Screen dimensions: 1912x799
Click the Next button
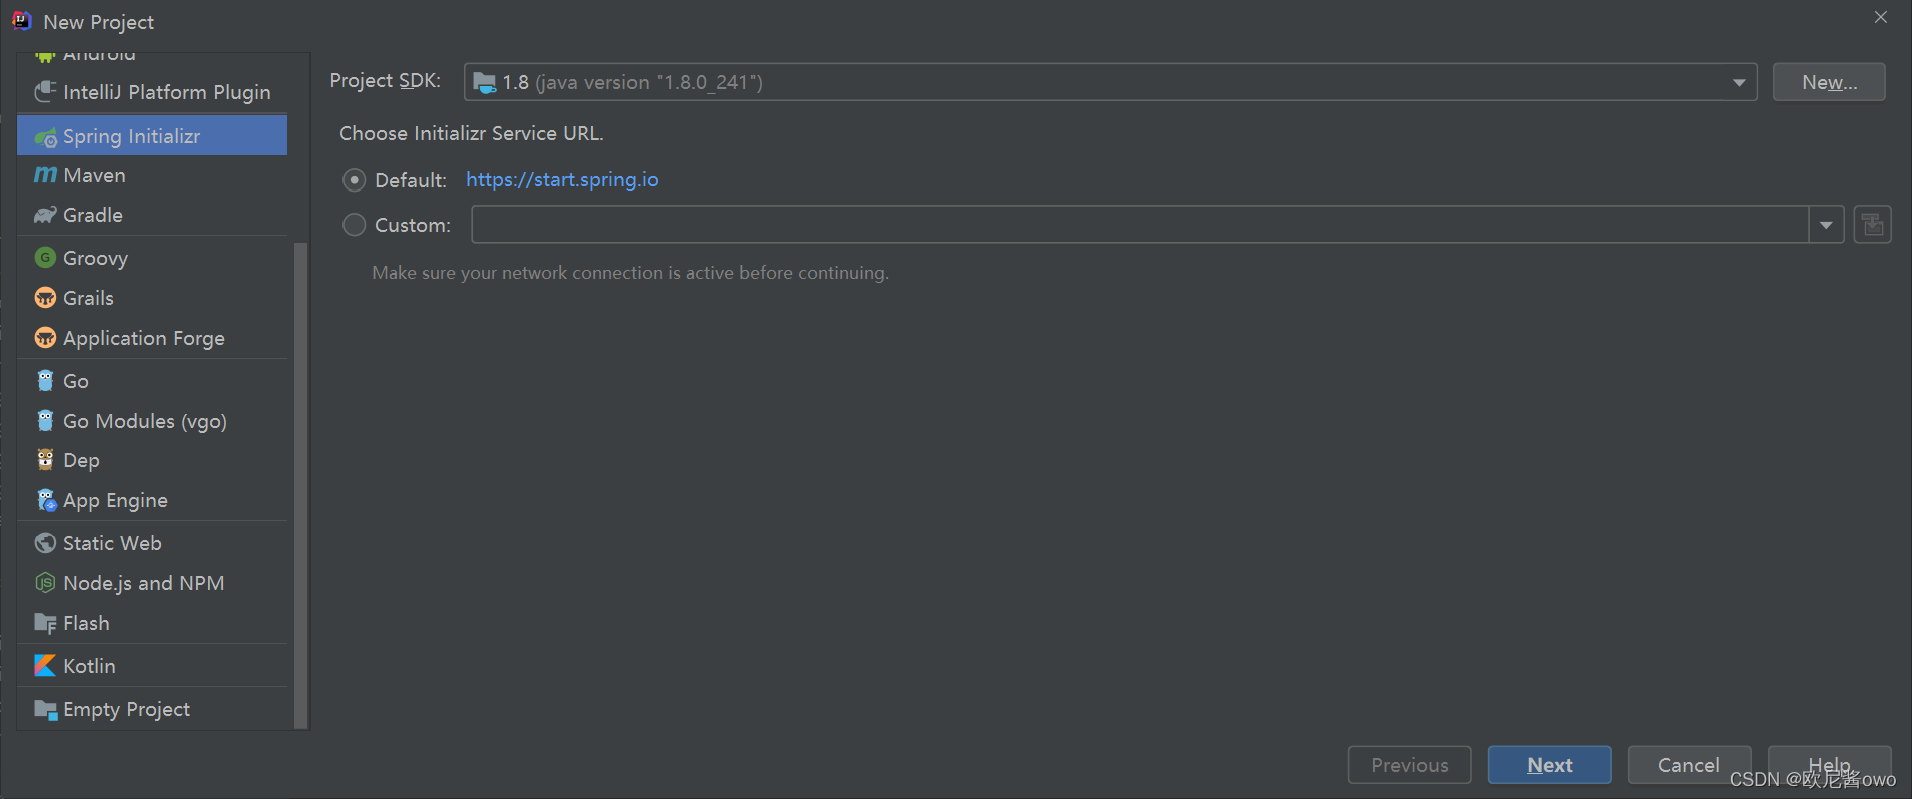(x=1549, y=765)
